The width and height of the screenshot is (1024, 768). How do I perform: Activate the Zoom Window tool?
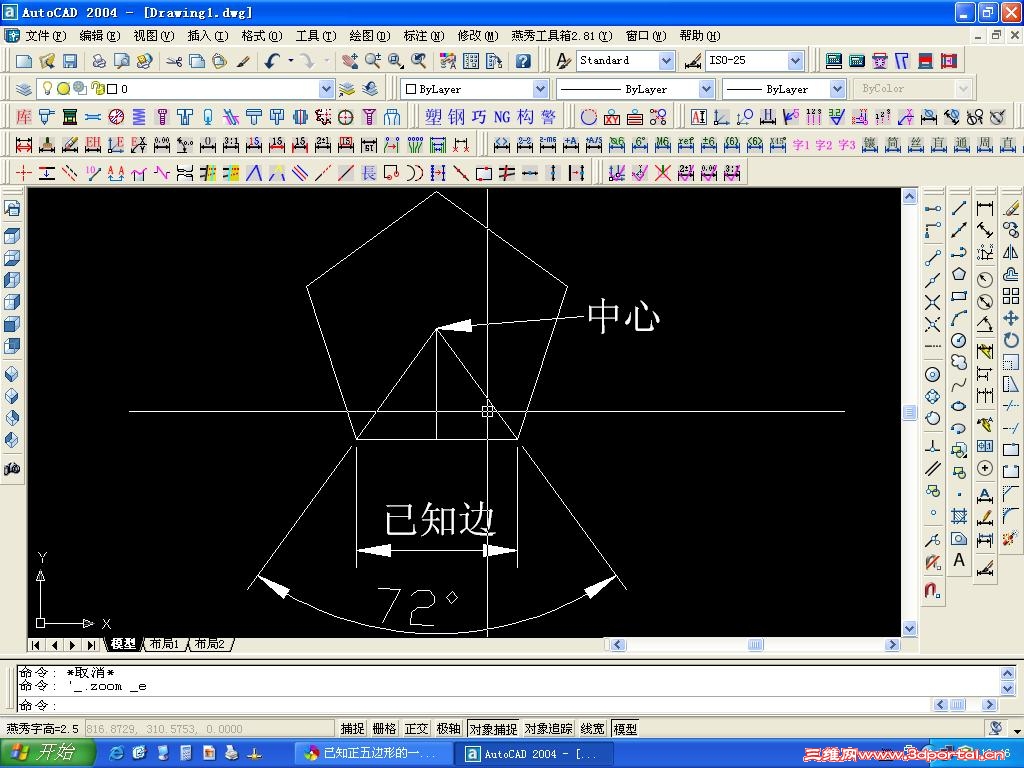(396, 61)
